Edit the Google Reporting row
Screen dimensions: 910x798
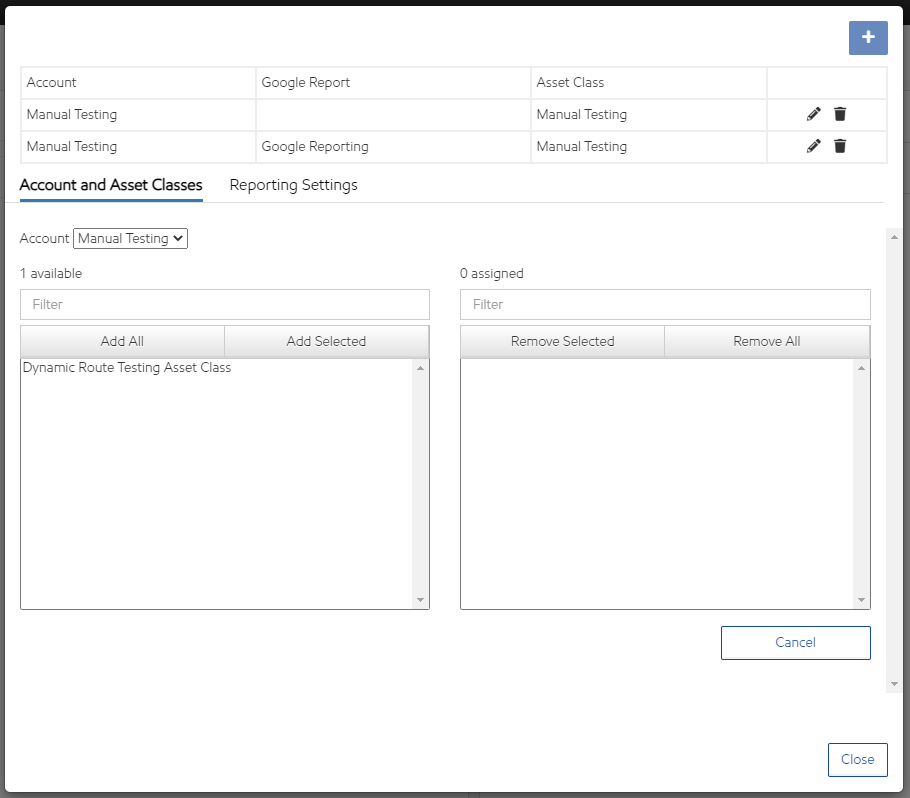pyautogui.click(x=813, y=147)
